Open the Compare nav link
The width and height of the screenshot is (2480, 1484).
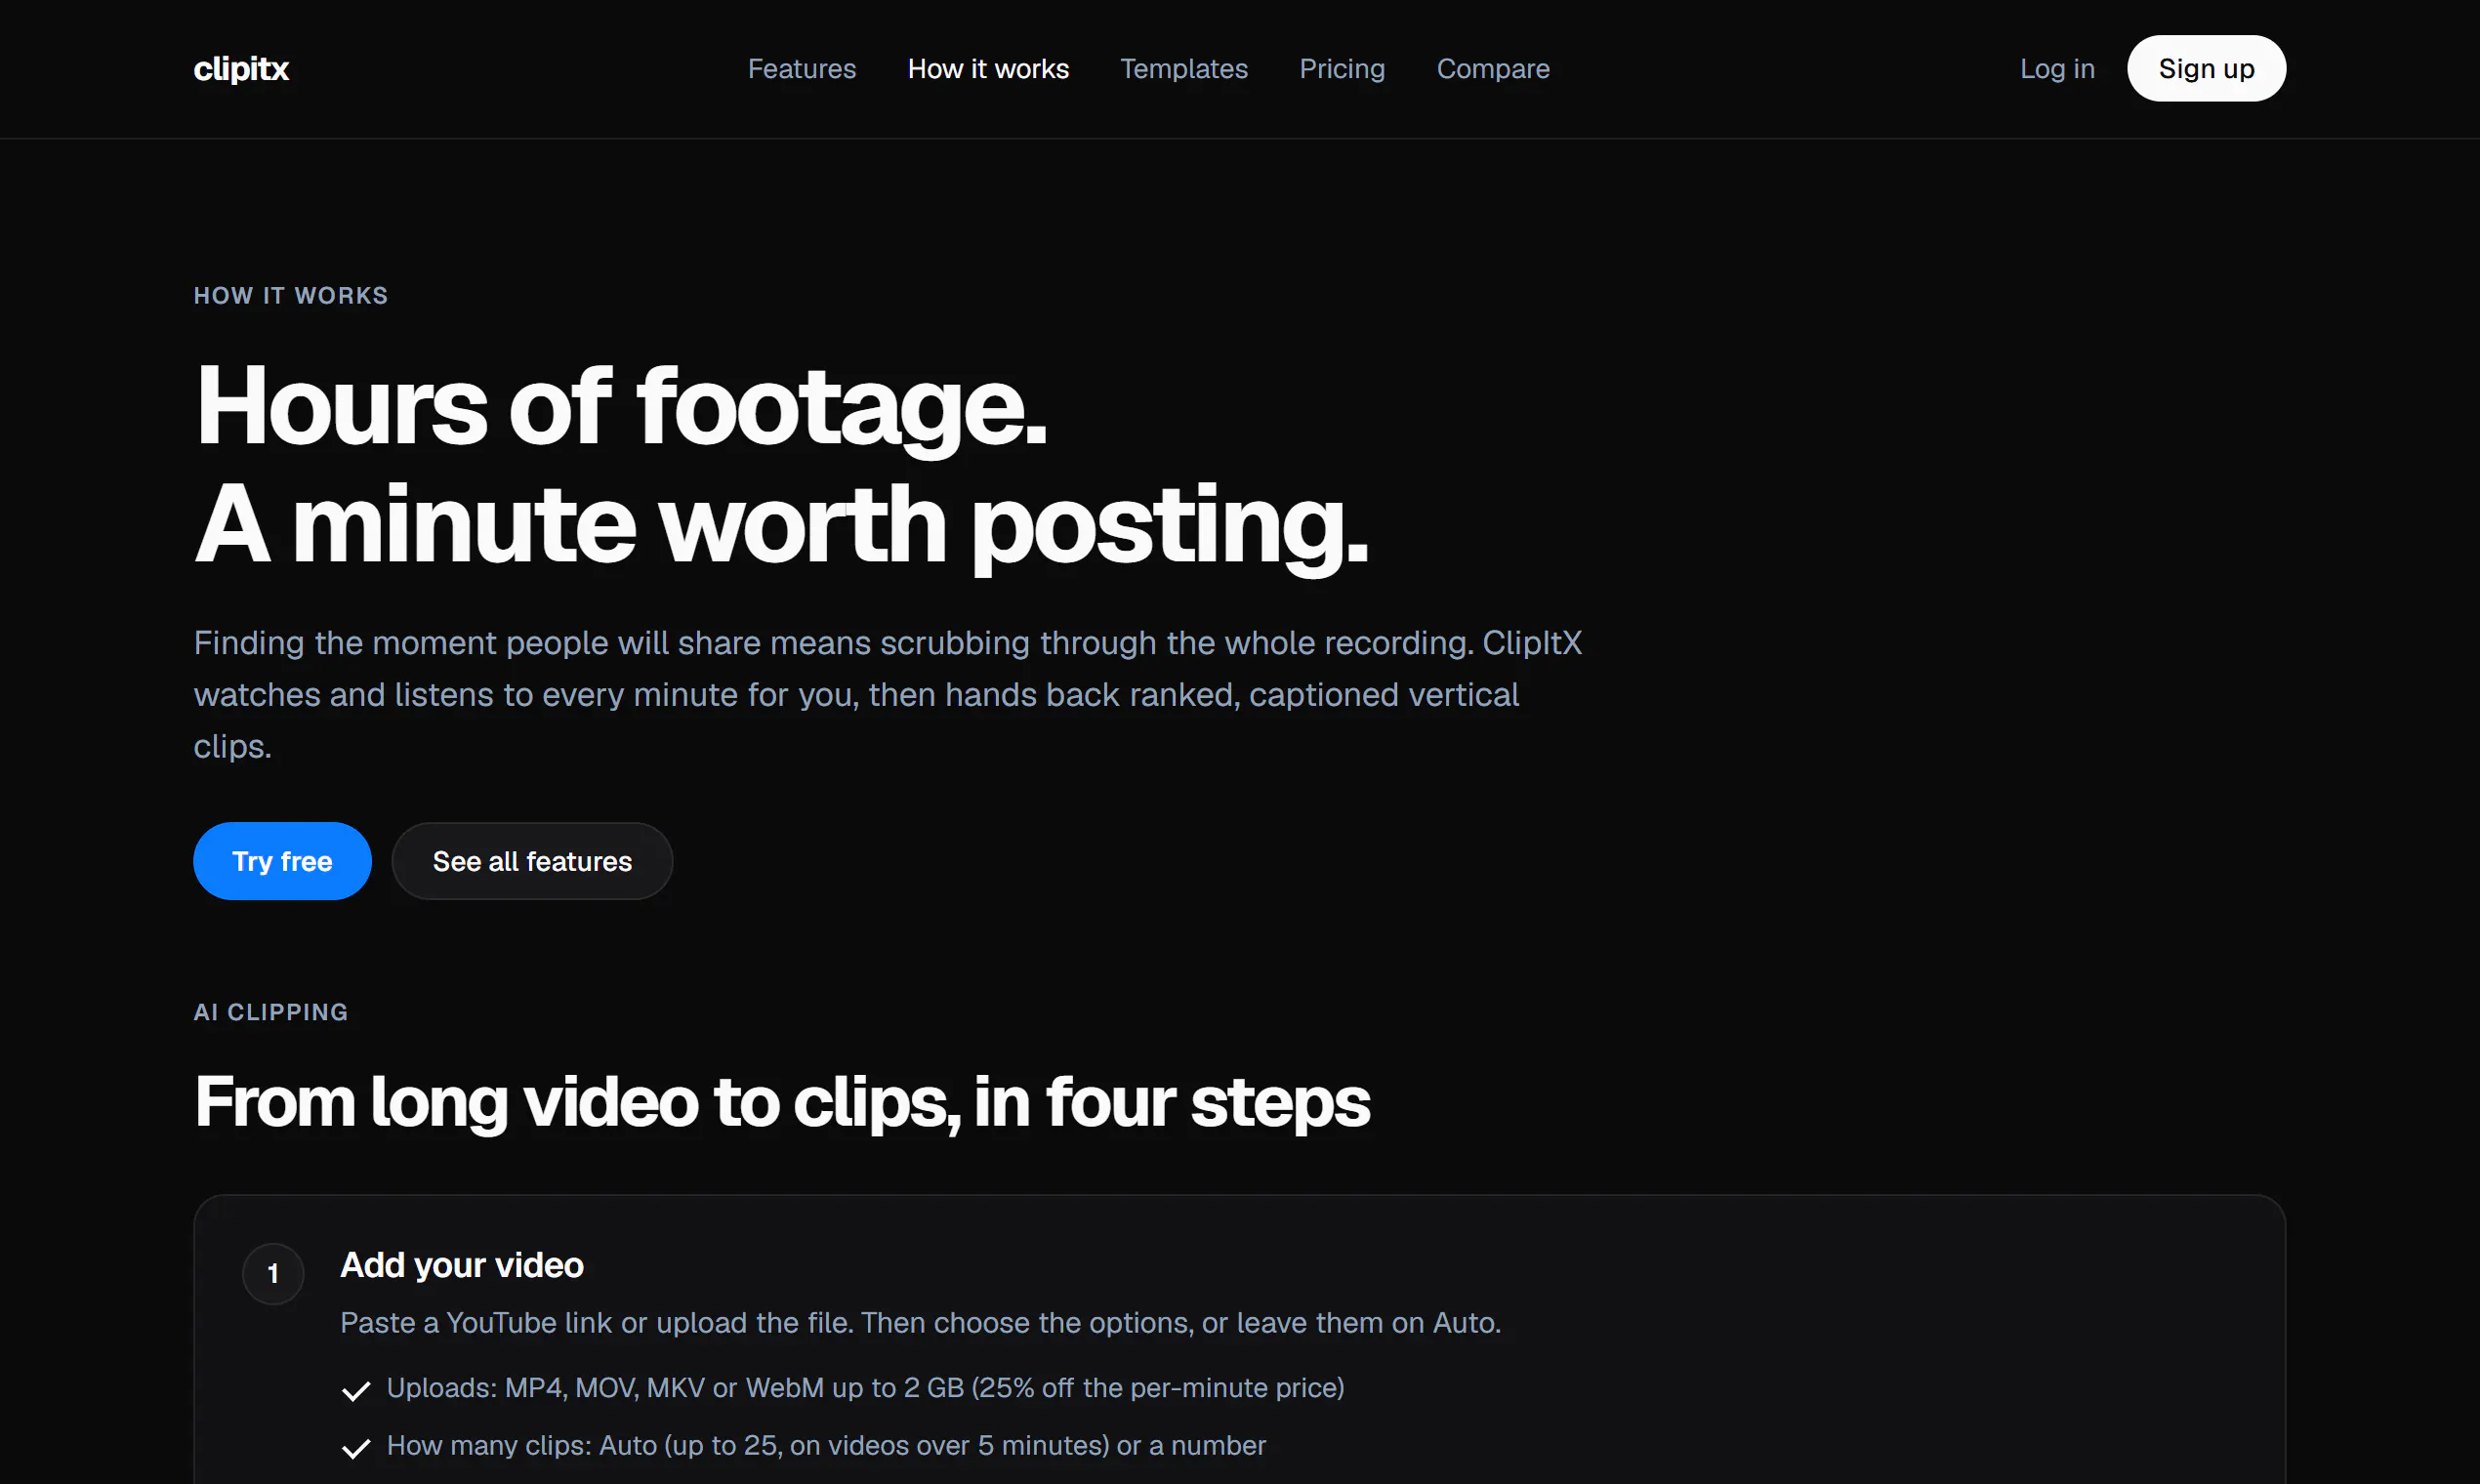1492,68
